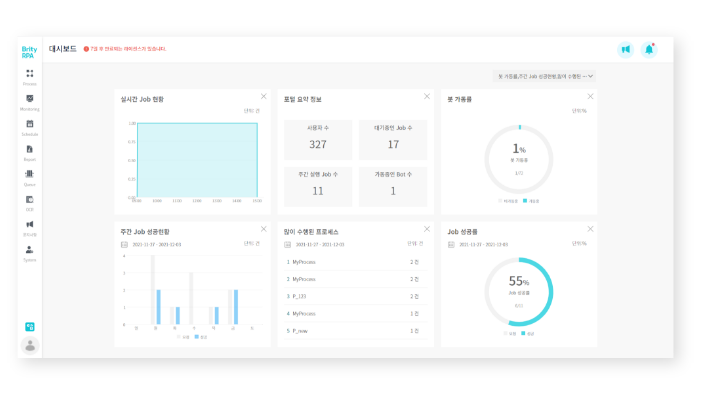Open the calendar icon in 많이 수행된 프로세스

tap(287, 245)
